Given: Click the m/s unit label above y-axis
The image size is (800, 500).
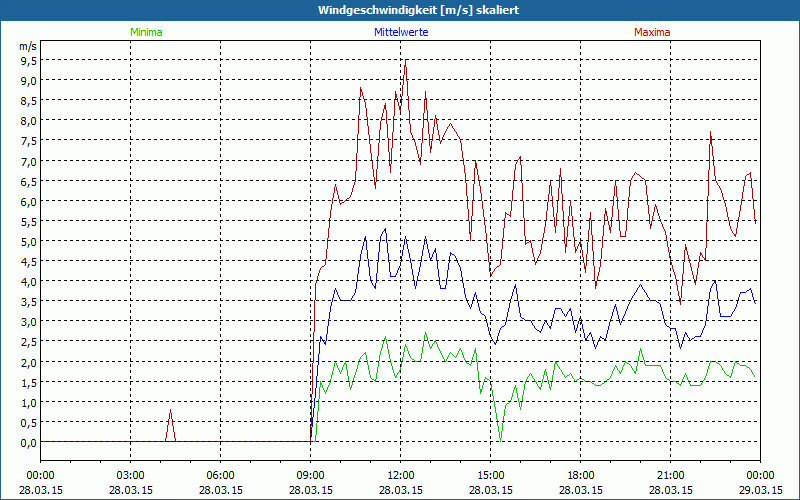Looking at the screenshot, I should (28, 46).
